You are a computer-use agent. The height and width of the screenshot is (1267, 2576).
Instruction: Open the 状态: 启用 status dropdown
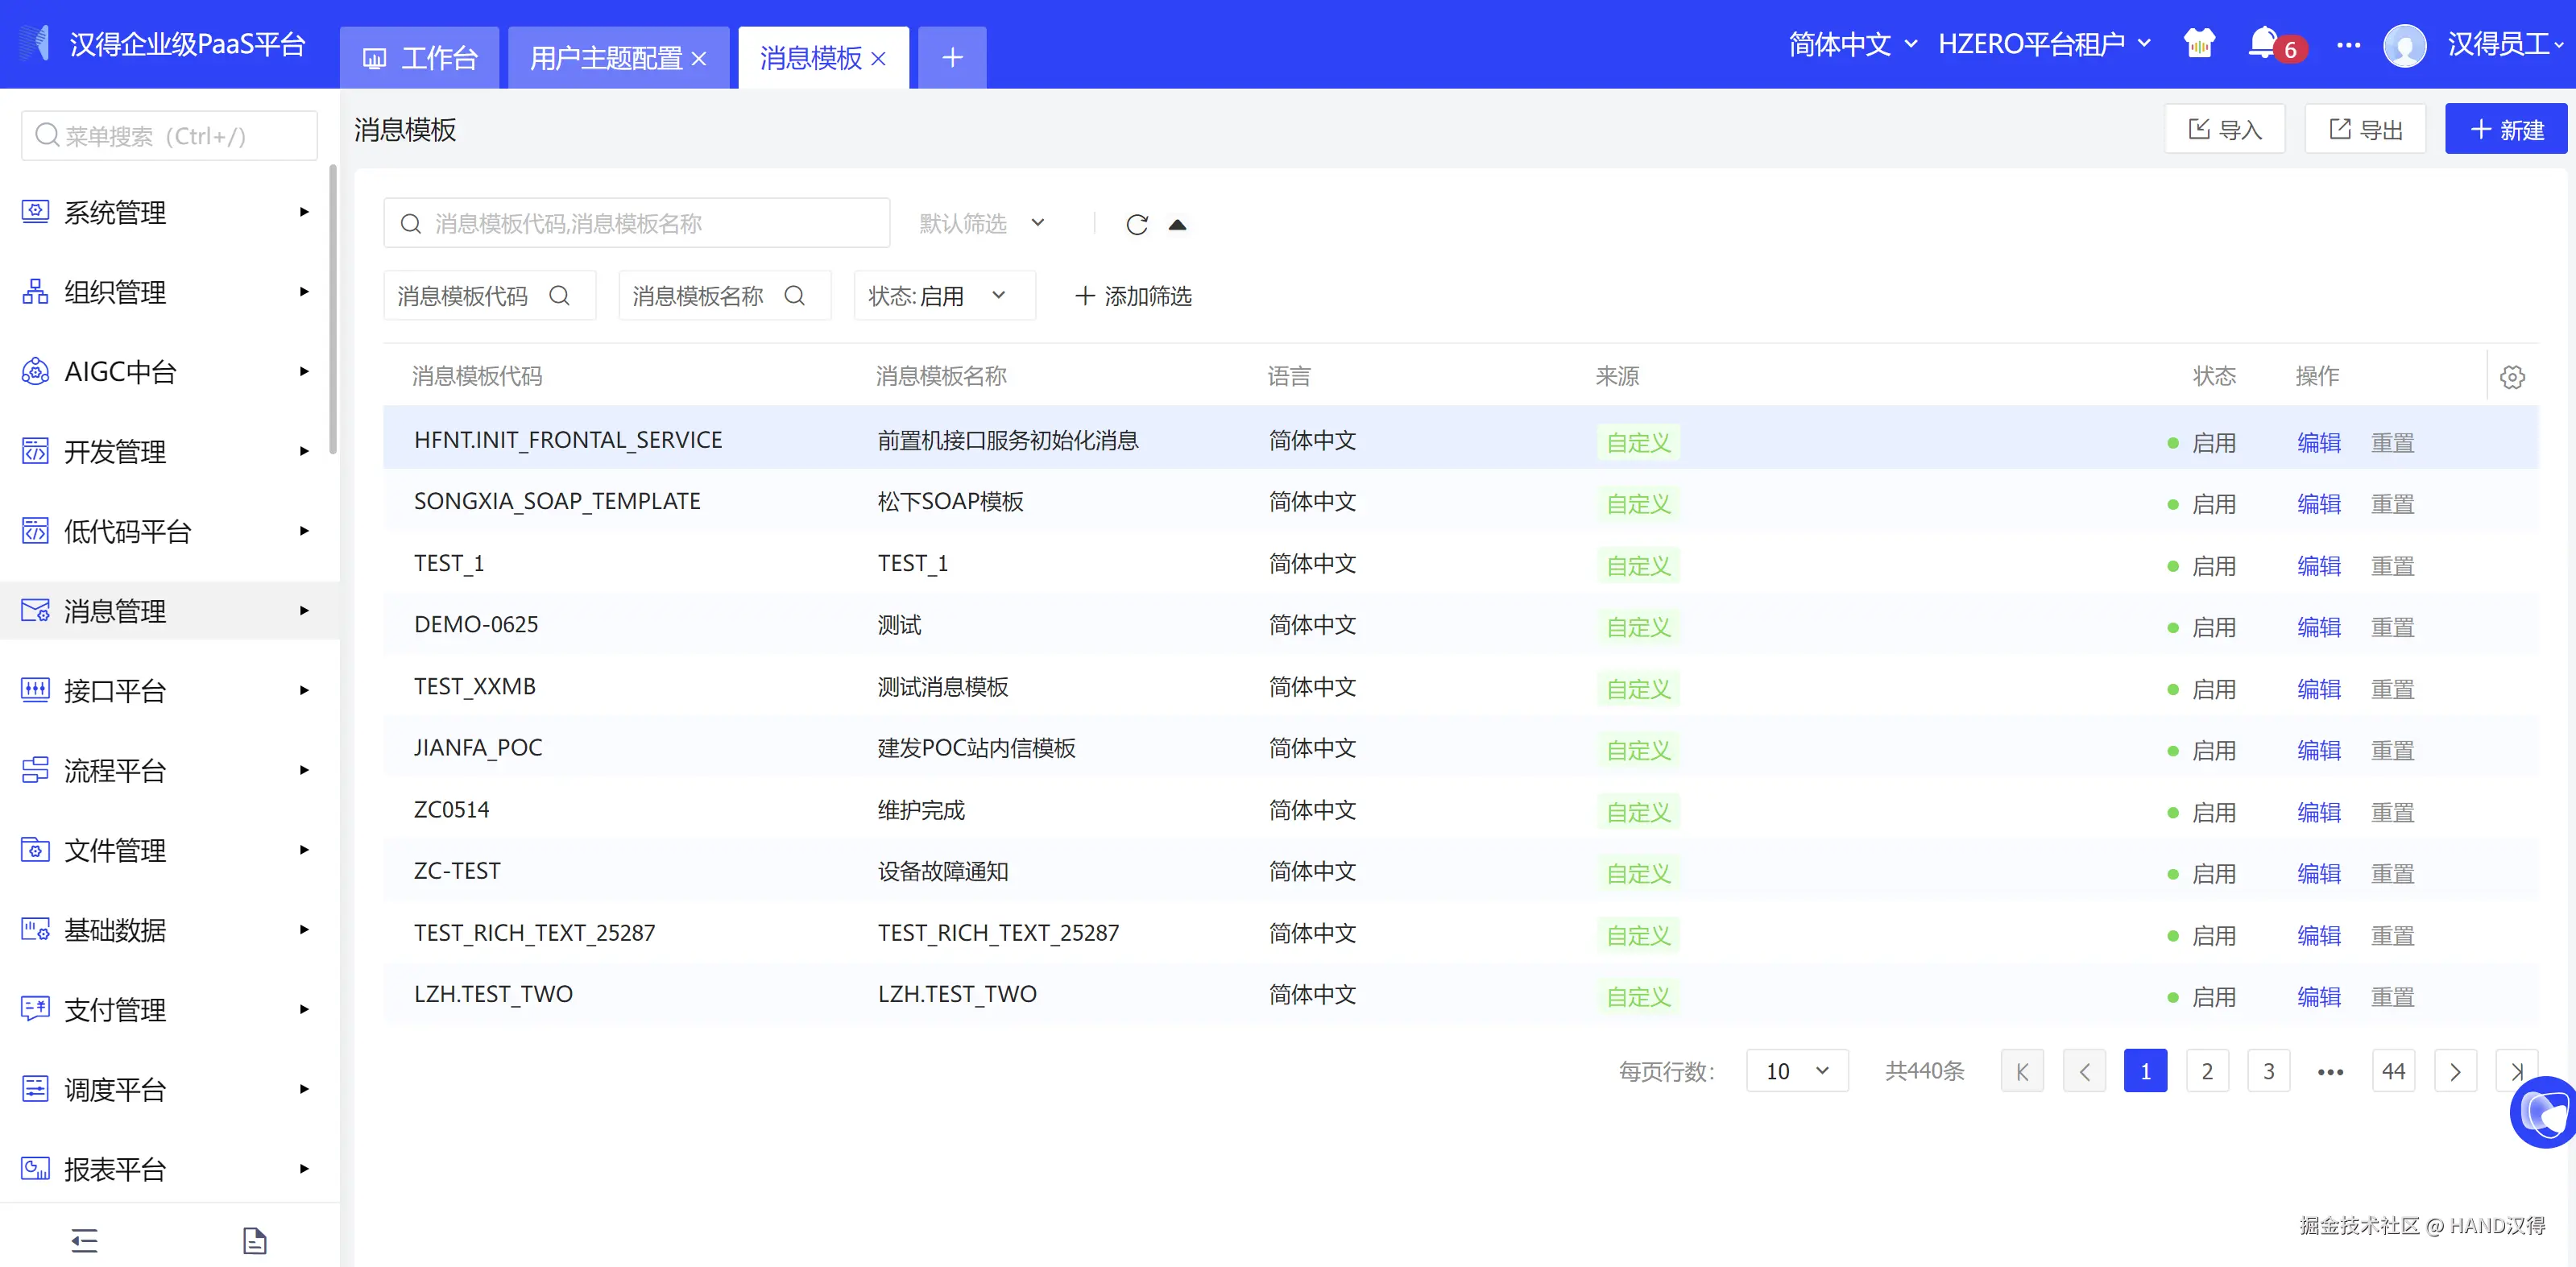pos(943,296)
